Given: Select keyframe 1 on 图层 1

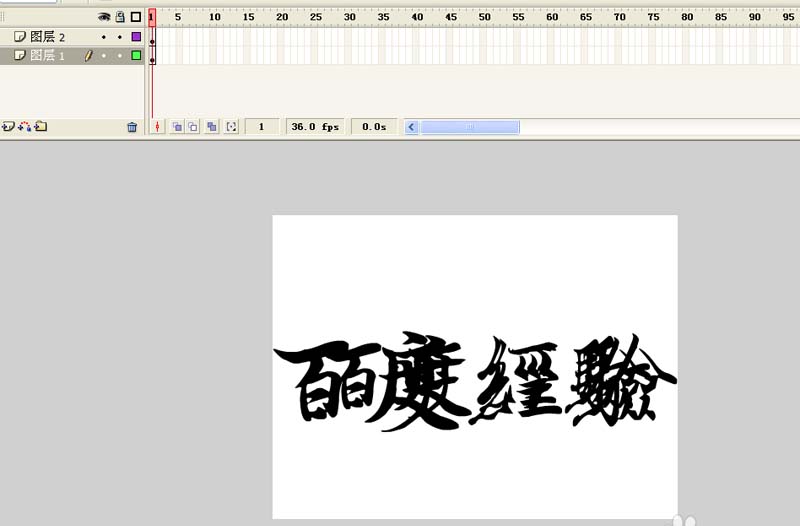Looking at the screenshot, I should [x=152, y=56].
